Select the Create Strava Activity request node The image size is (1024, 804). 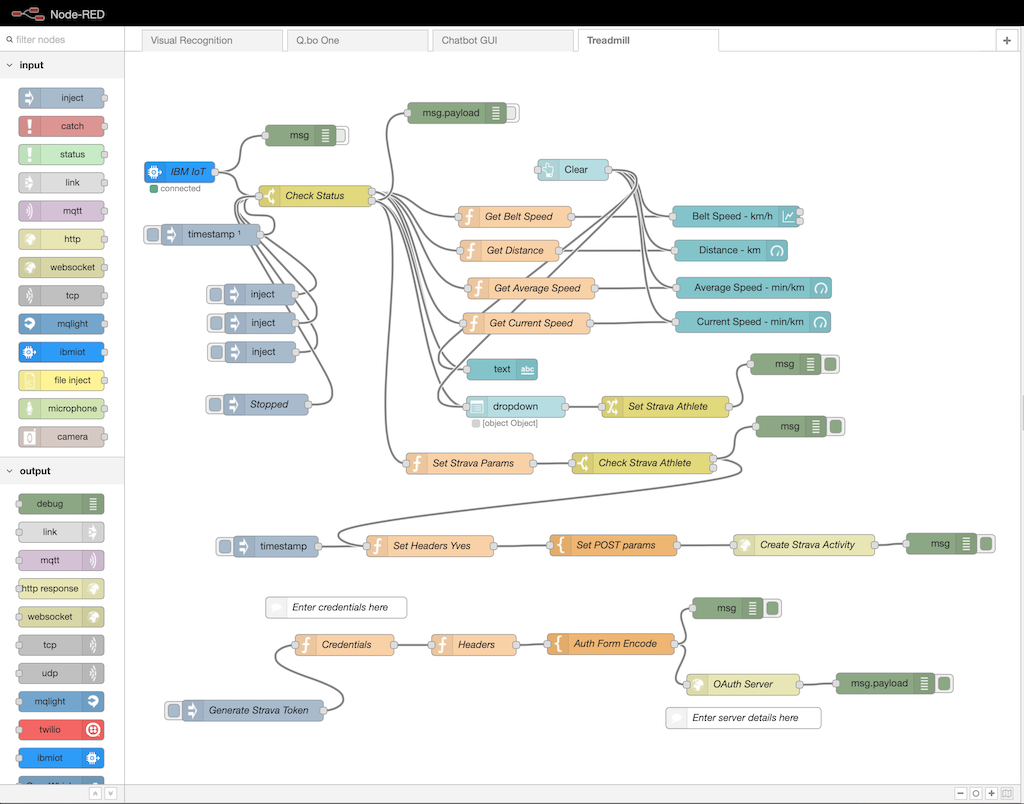[x=804, y=545]
